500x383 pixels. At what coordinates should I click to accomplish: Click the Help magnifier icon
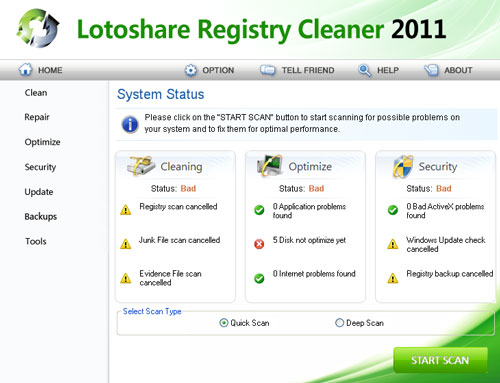tap(364, 70)
